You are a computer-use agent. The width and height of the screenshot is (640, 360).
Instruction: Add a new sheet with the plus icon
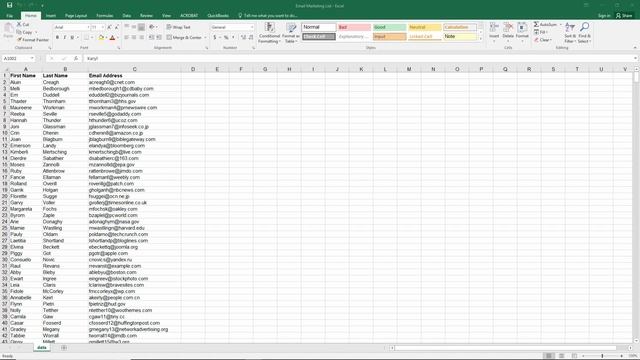(64, 348)
